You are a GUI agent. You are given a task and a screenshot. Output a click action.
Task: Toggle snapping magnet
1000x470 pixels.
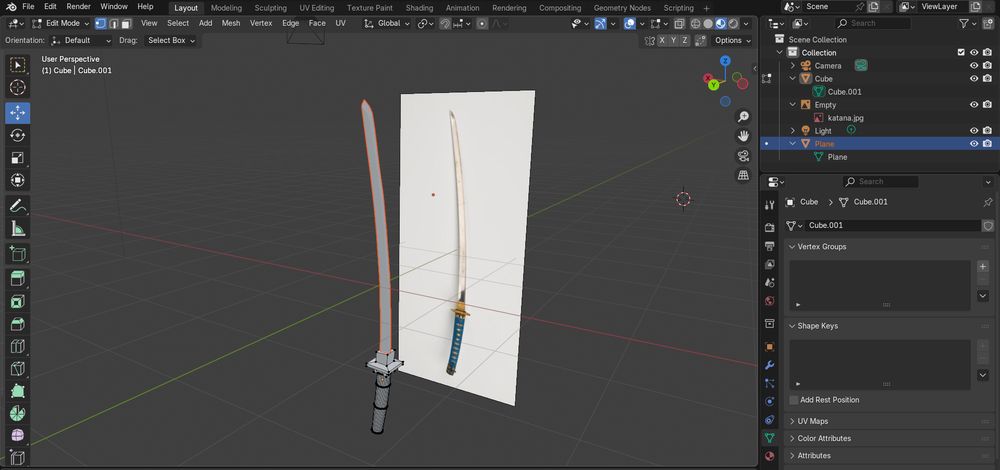pyautogui.click(x=445, y=24)
